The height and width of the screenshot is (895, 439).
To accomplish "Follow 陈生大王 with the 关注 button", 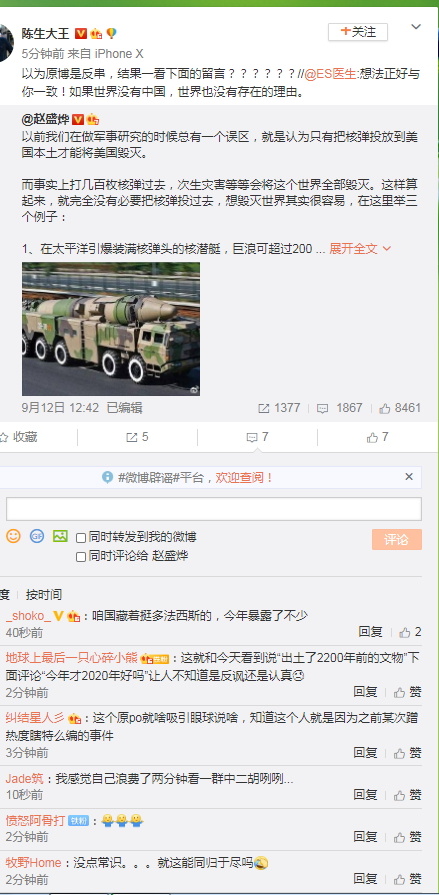I will pos(358,32).
